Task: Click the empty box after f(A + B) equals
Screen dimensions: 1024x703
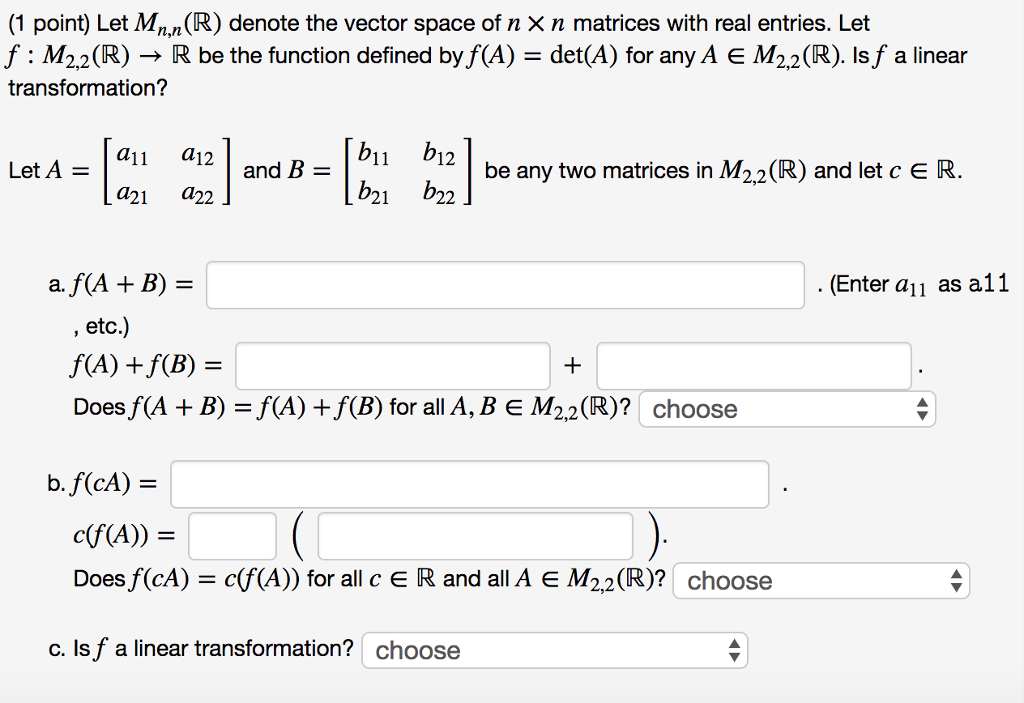Action: (x=505, y=285)
